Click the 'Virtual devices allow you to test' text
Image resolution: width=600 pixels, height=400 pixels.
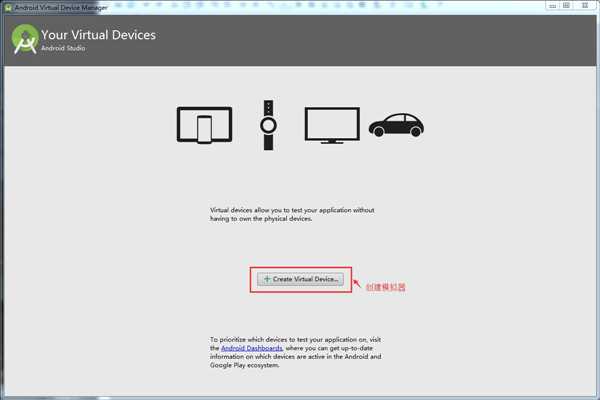pyautogui.click(x=292, y=215)
